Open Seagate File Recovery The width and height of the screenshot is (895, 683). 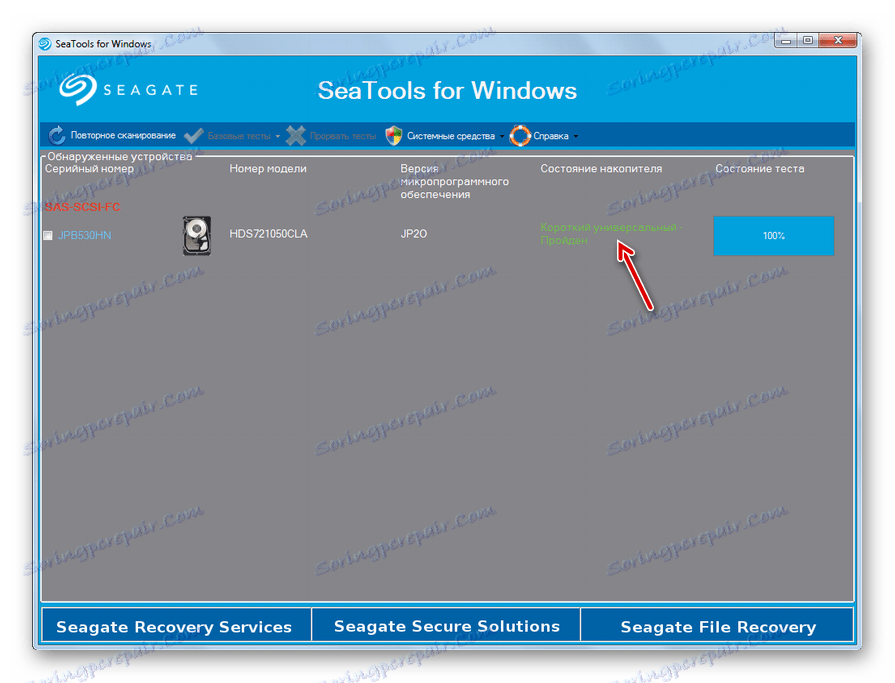pos(717,625)
